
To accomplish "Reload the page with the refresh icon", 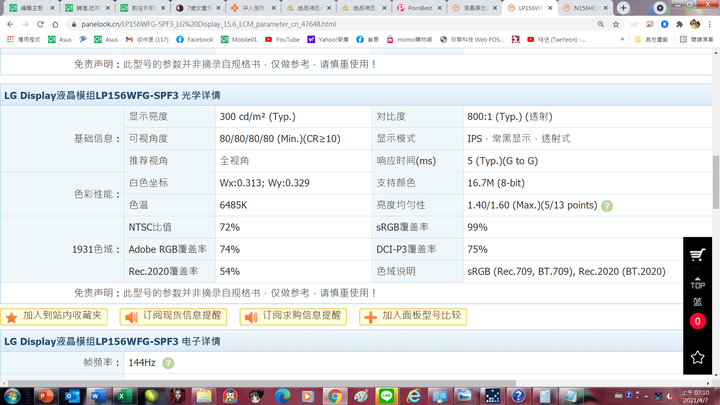I will (x=40, y=24).
